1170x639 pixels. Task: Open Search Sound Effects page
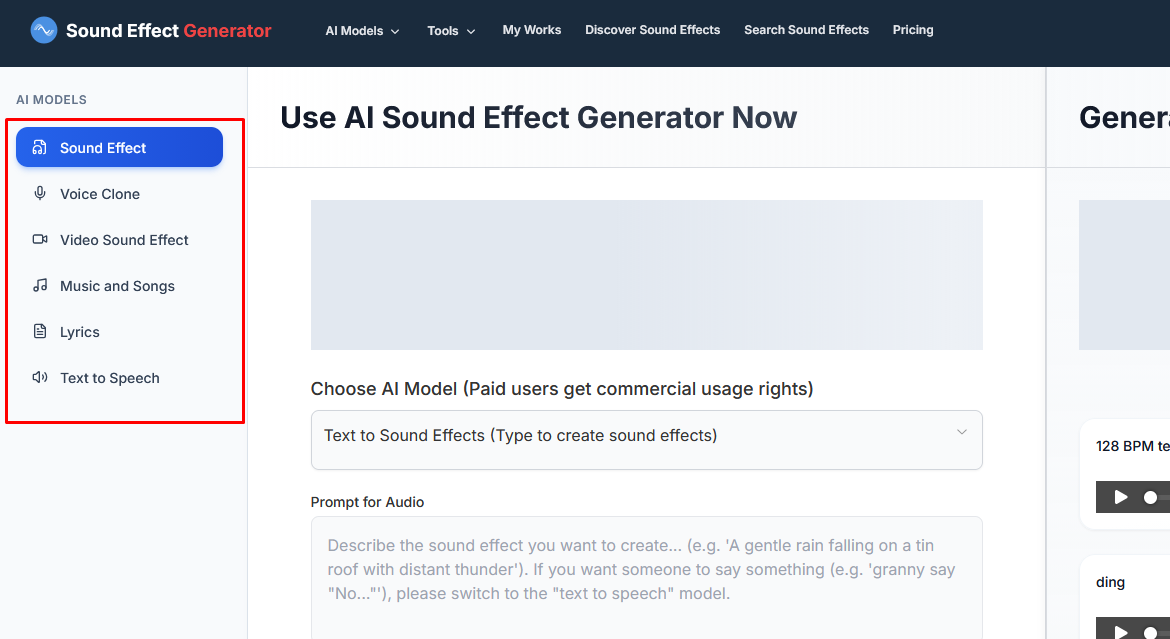click(x=806, y=30)
